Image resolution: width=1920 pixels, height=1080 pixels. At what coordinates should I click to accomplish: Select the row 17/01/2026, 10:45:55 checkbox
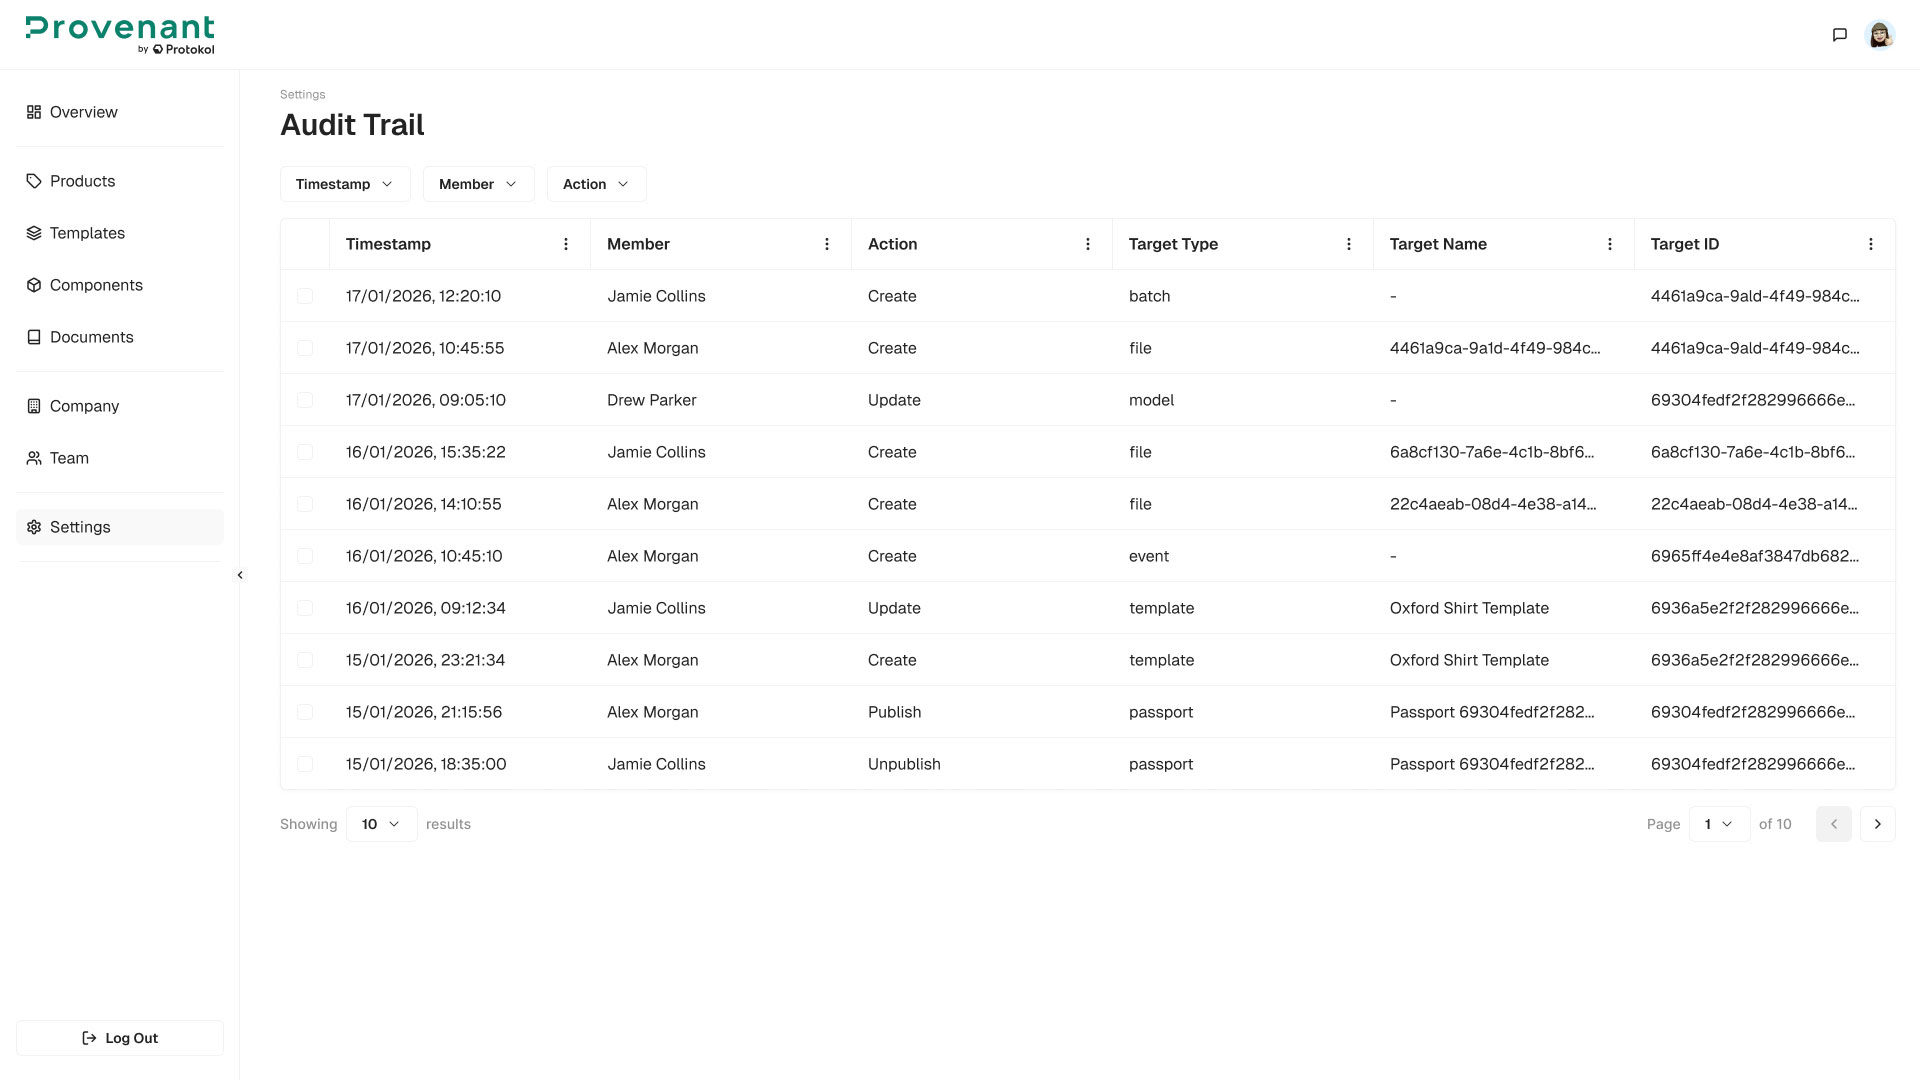(x=305, y=348)
